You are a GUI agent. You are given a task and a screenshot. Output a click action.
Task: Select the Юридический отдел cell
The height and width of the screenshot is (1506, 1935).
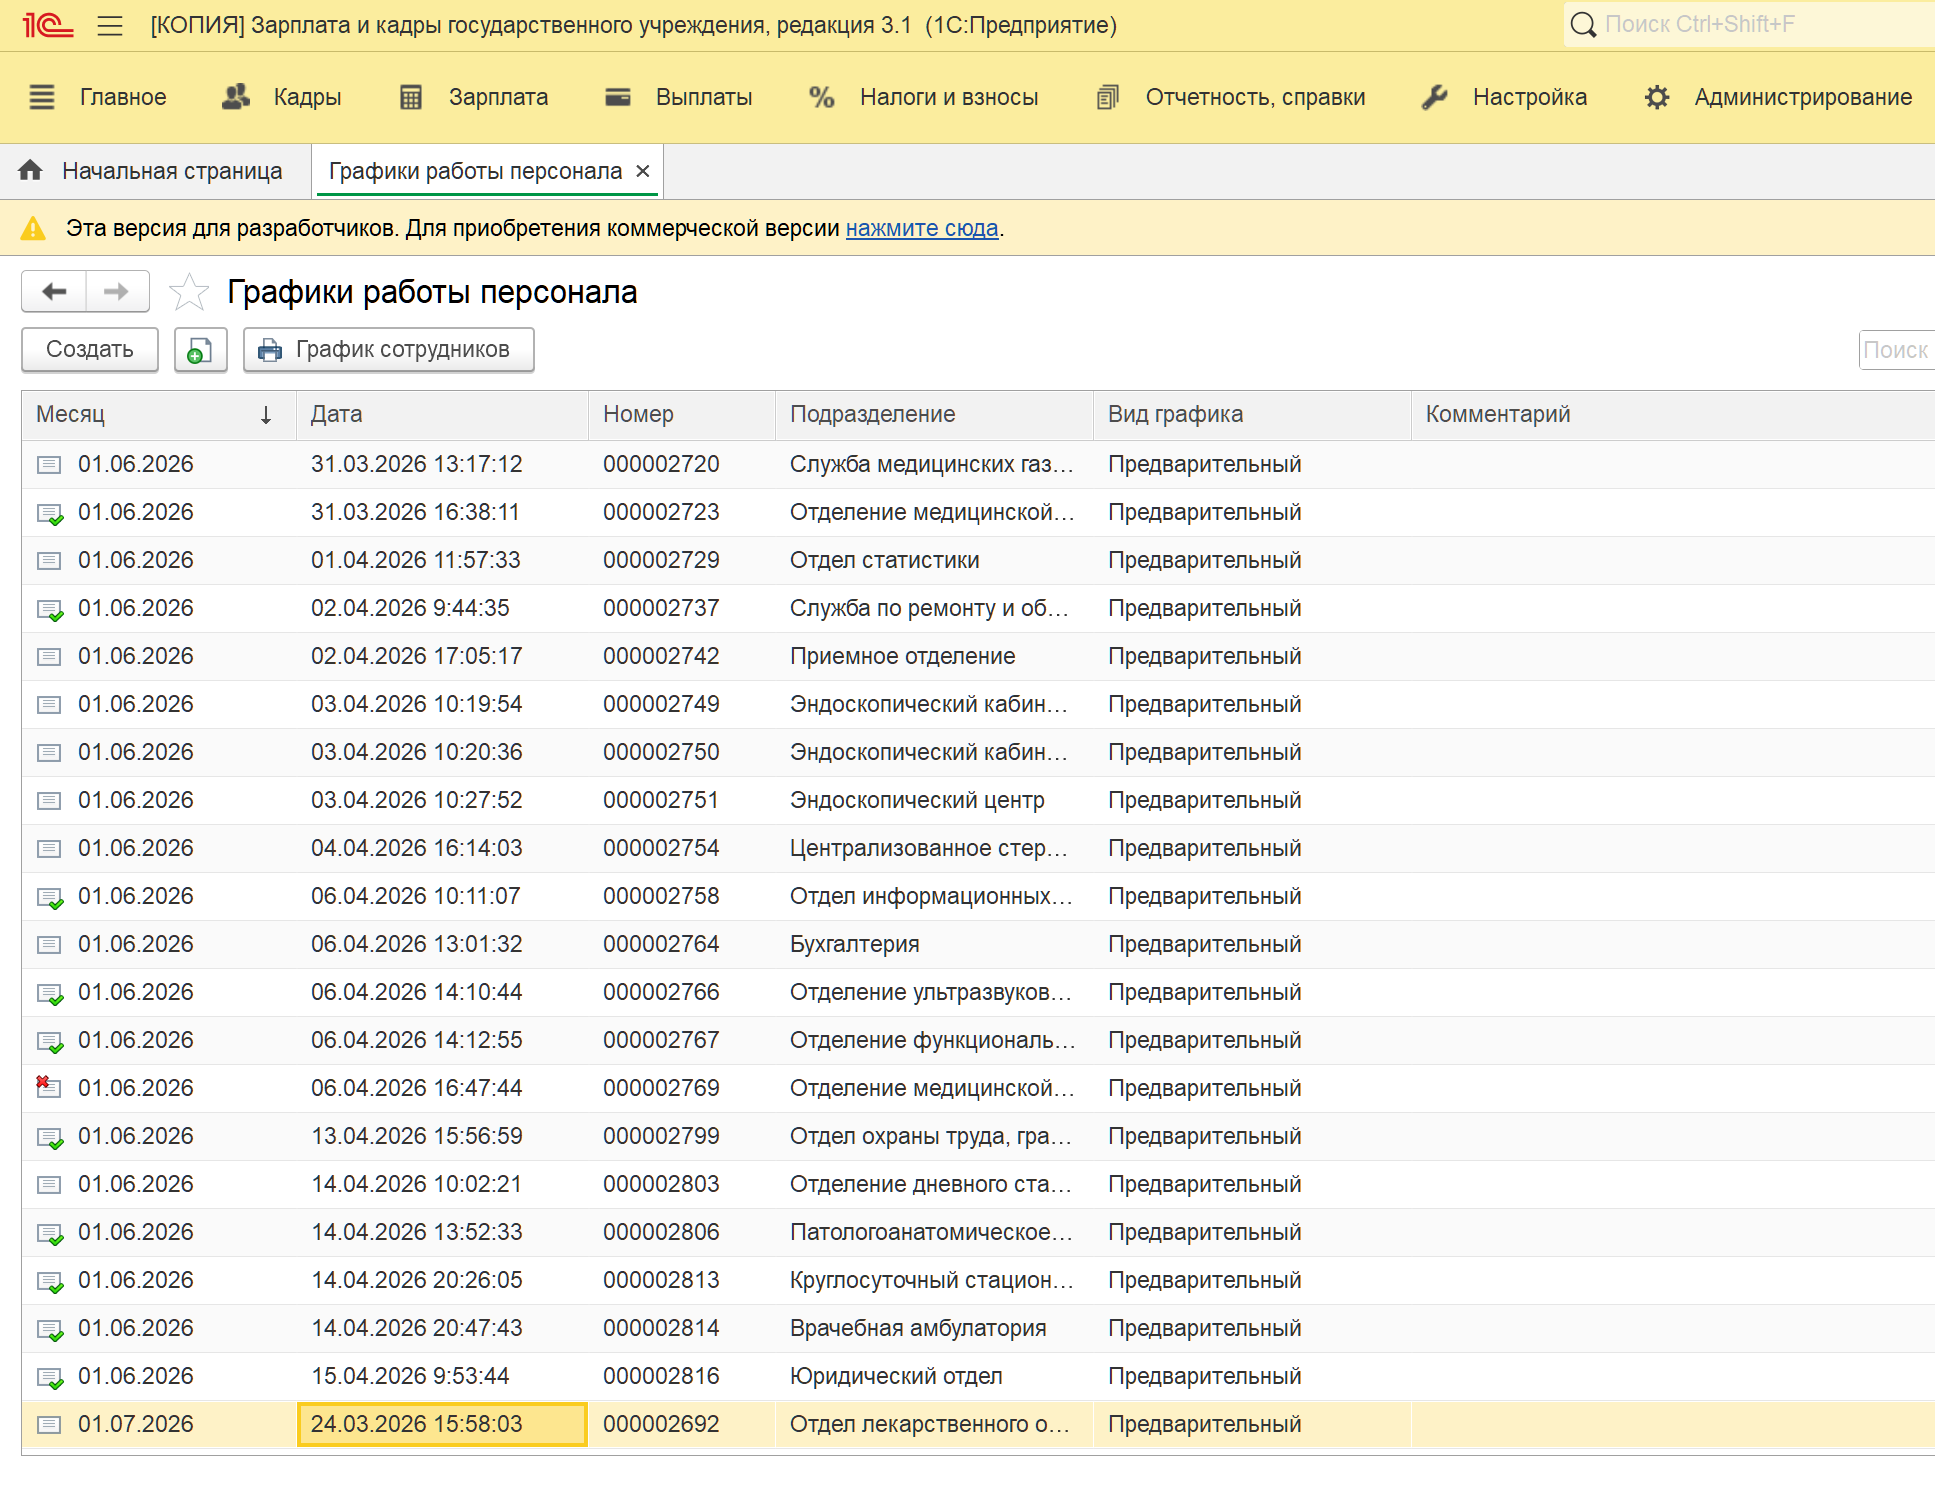[x=934, y=1376]
